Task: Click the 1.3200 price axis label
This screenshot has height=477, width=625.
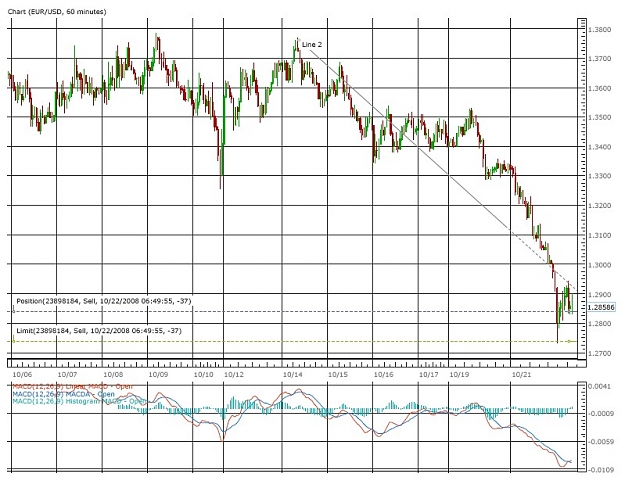Action: 599,206
